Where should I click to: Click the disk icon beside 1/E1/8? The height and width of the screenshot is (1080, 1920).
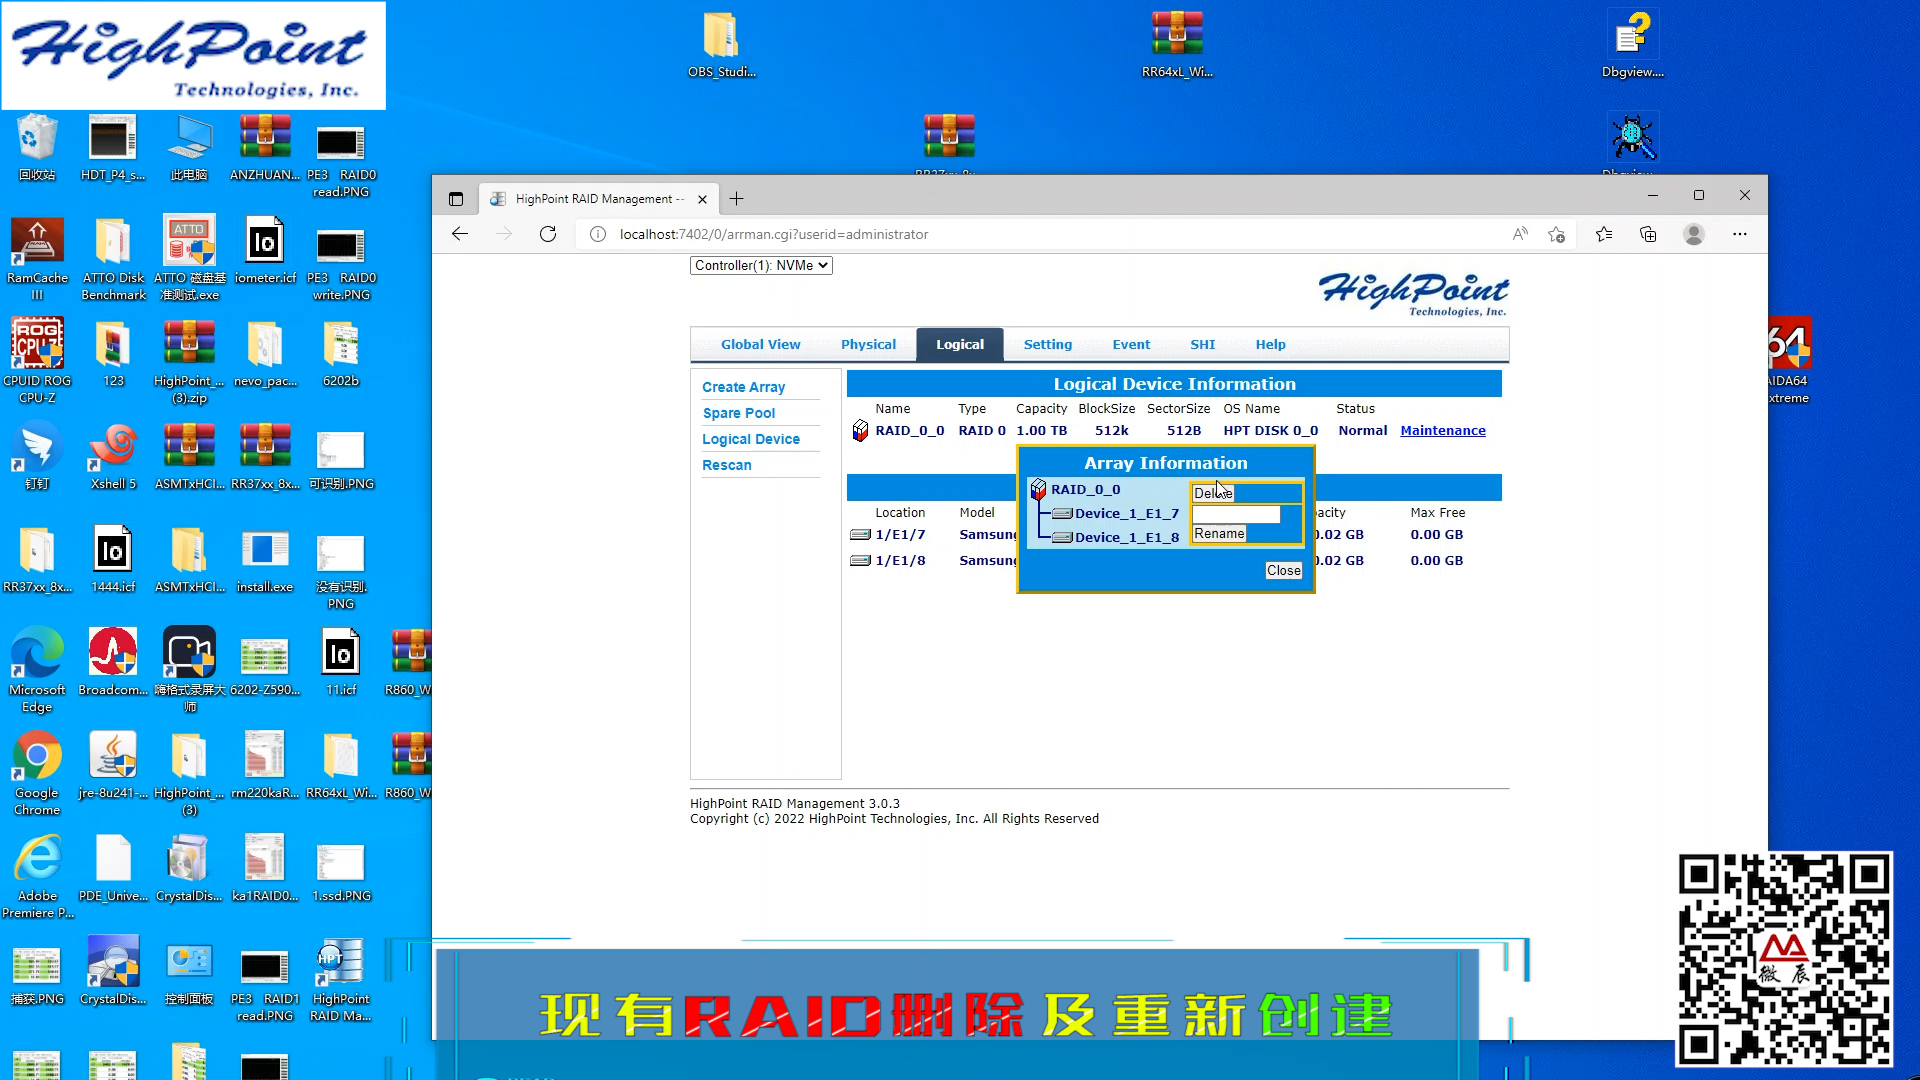click(x=860, y=561)
